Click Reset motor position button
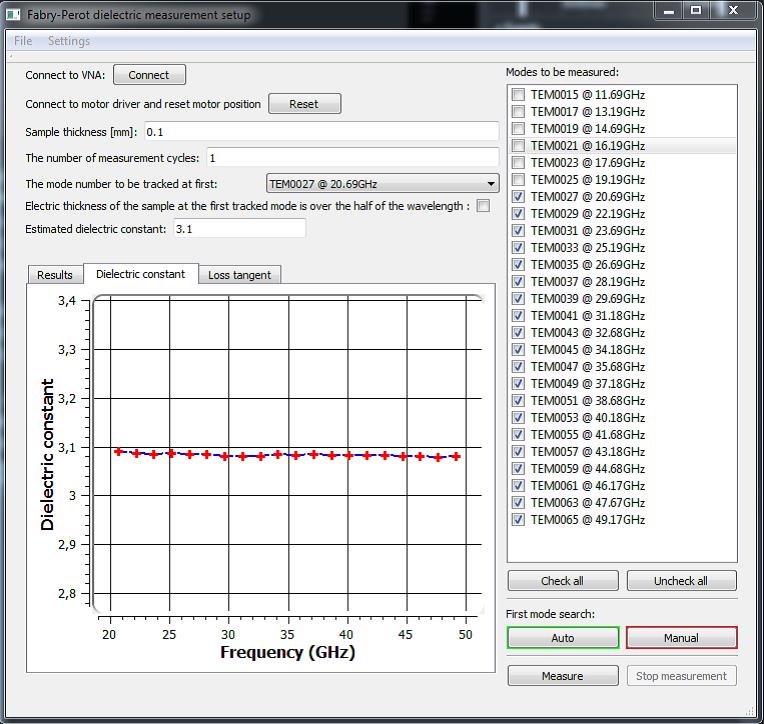The height and width of the screenshot is (724, 764). coord(304,104)
